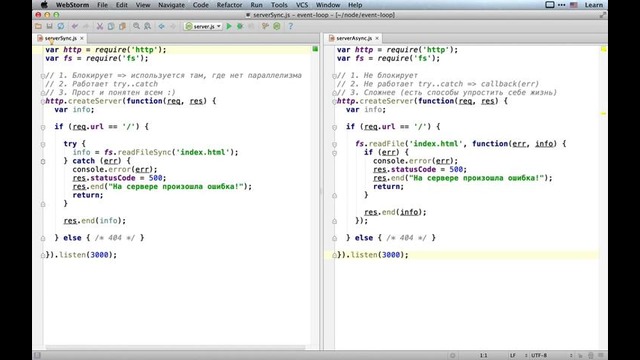The height and width of the screenshot is (360, 640).
Task: Navigate forward with the right arrow icon
Action: (173, 26)
